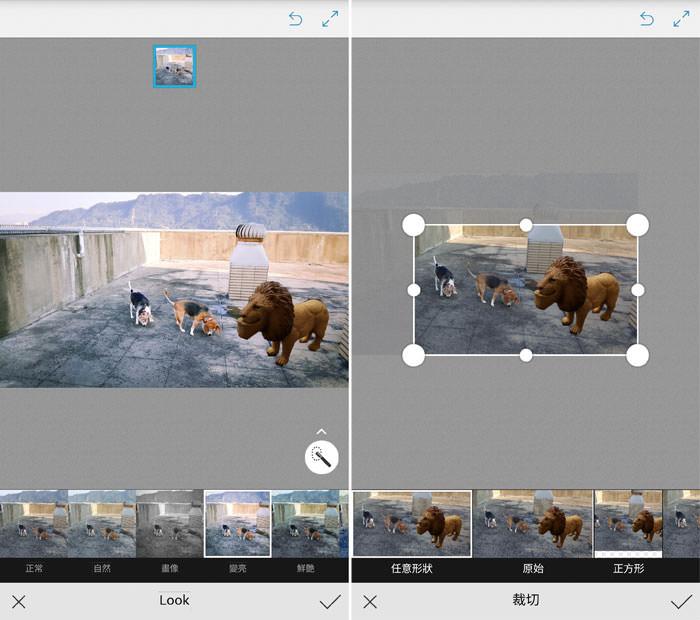The height and width of the screenshot is (620, 700).
Task: Tap the 自然 filter label
Action: pos(102,568)
